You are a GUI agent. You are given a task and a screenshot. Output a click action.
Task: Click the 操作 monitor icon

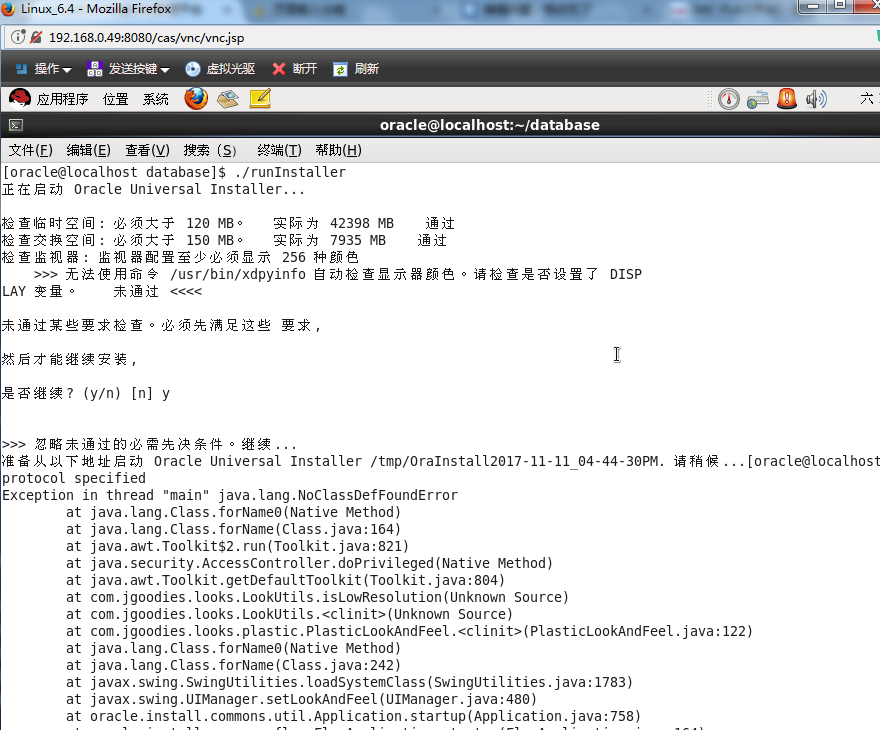pyautogui.click(x=21, y=69)
